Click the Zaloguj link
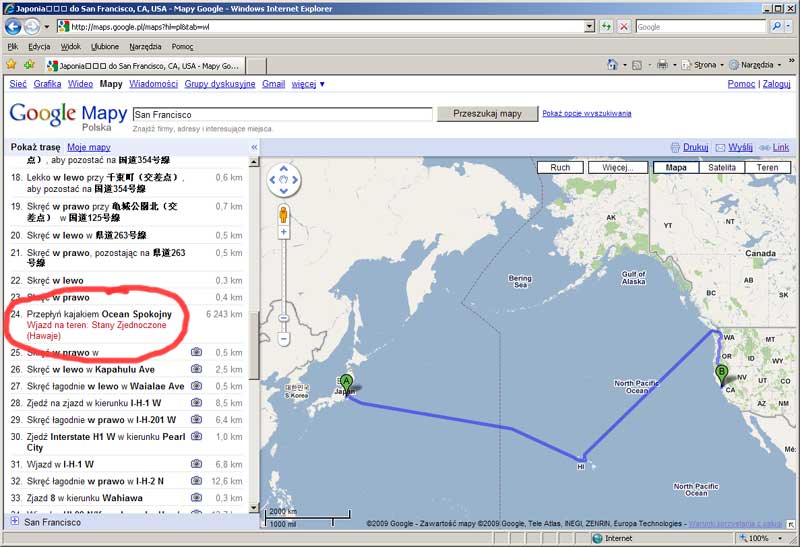 pyautogui.click(x=777, y=84)
